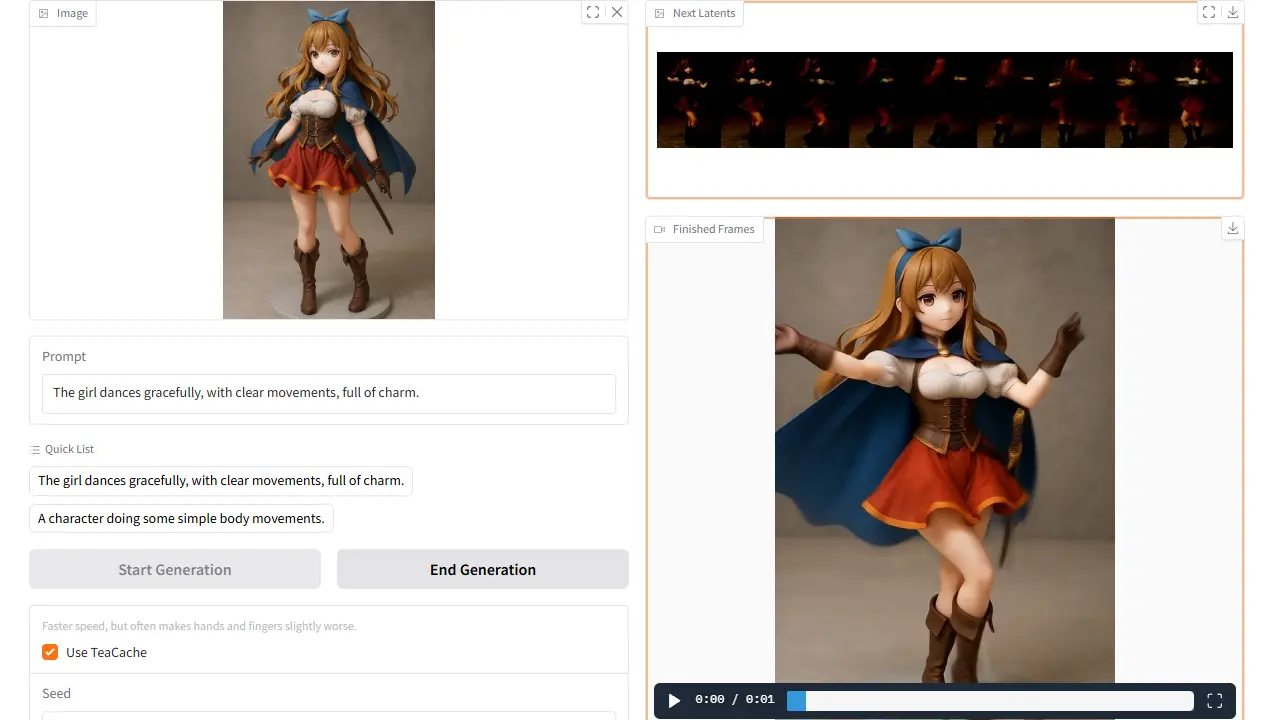Viewport: 1280px width, 720px height.
Task: Download the Next Latents image
Action: (x=1233, y=12)
